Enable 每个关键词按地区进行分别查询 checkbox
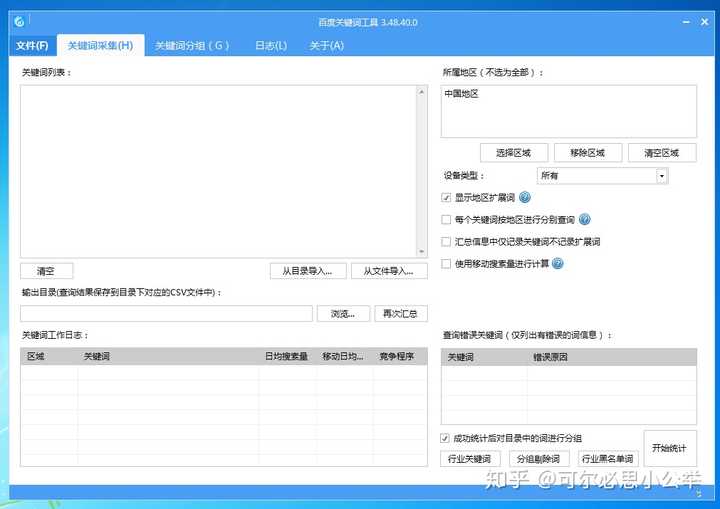This screenshot has height=509, width=720. 446,220
